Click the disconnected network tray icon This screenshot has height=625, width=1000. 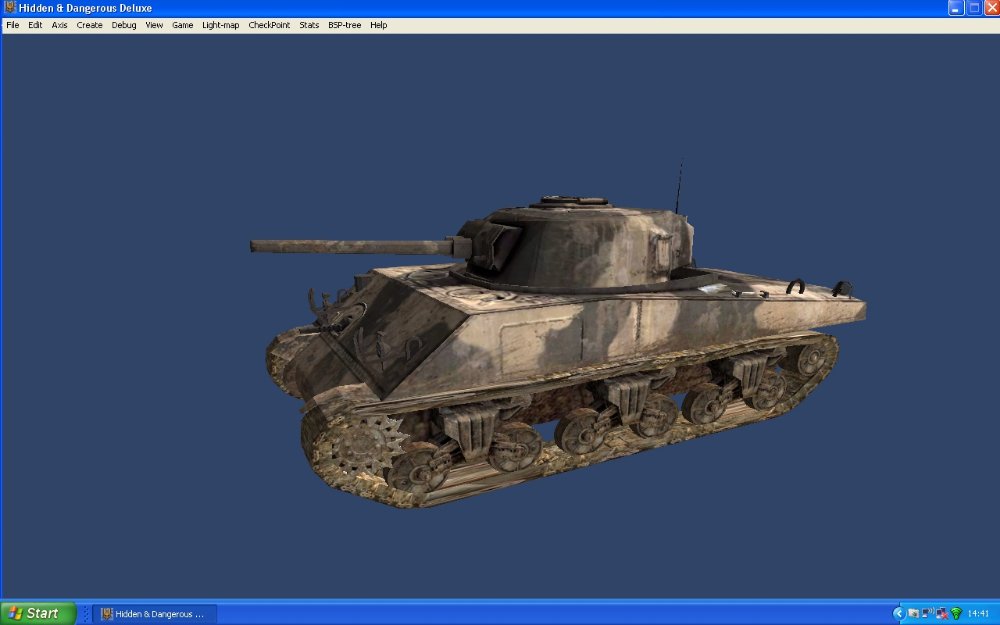[x=942, y=614]
